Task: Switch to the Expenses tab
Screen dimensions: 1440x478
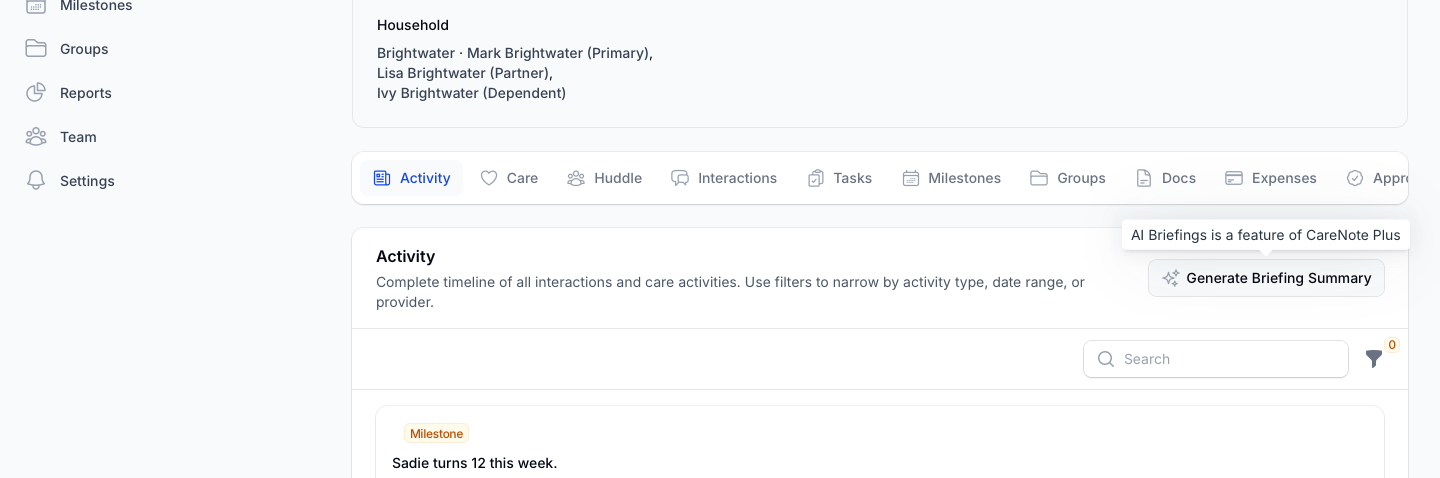Action: (1271, 178)
